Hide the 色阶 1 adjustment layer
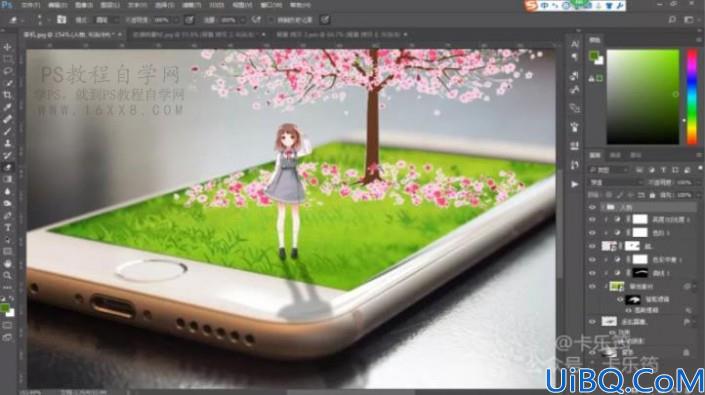Screen dimensions: 705x395 tap(592, 233)
